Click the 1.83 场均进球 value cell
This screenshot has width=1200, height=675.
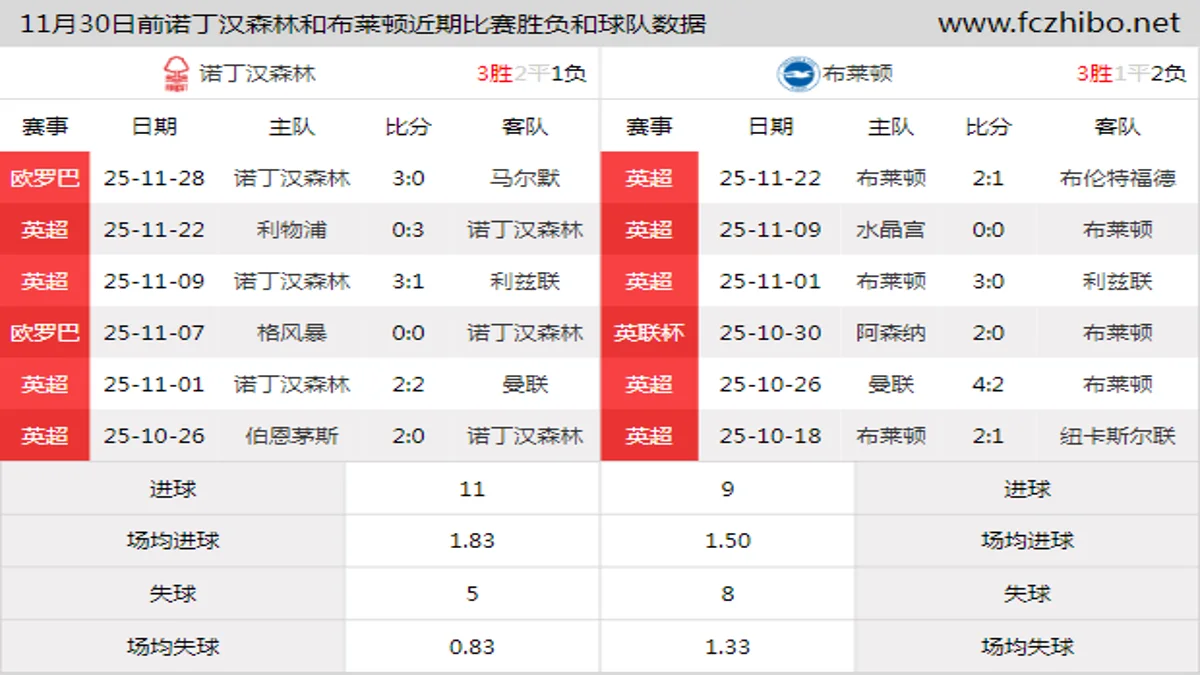click(471, 541)
